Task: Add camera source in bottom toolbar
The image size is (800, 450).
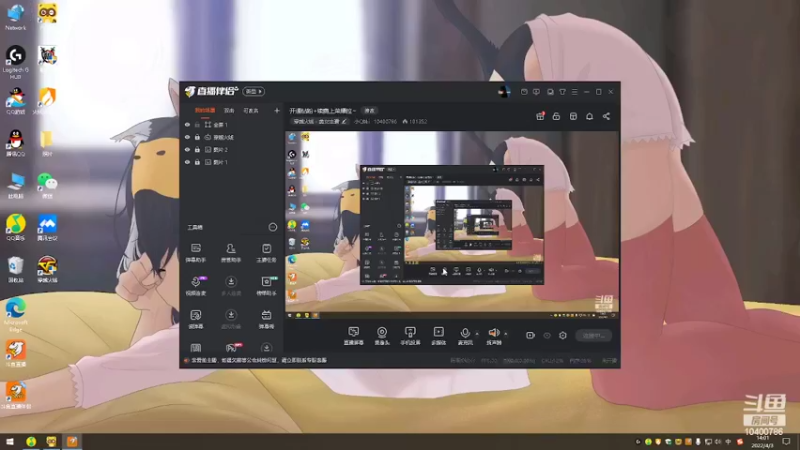Action: 382,336
